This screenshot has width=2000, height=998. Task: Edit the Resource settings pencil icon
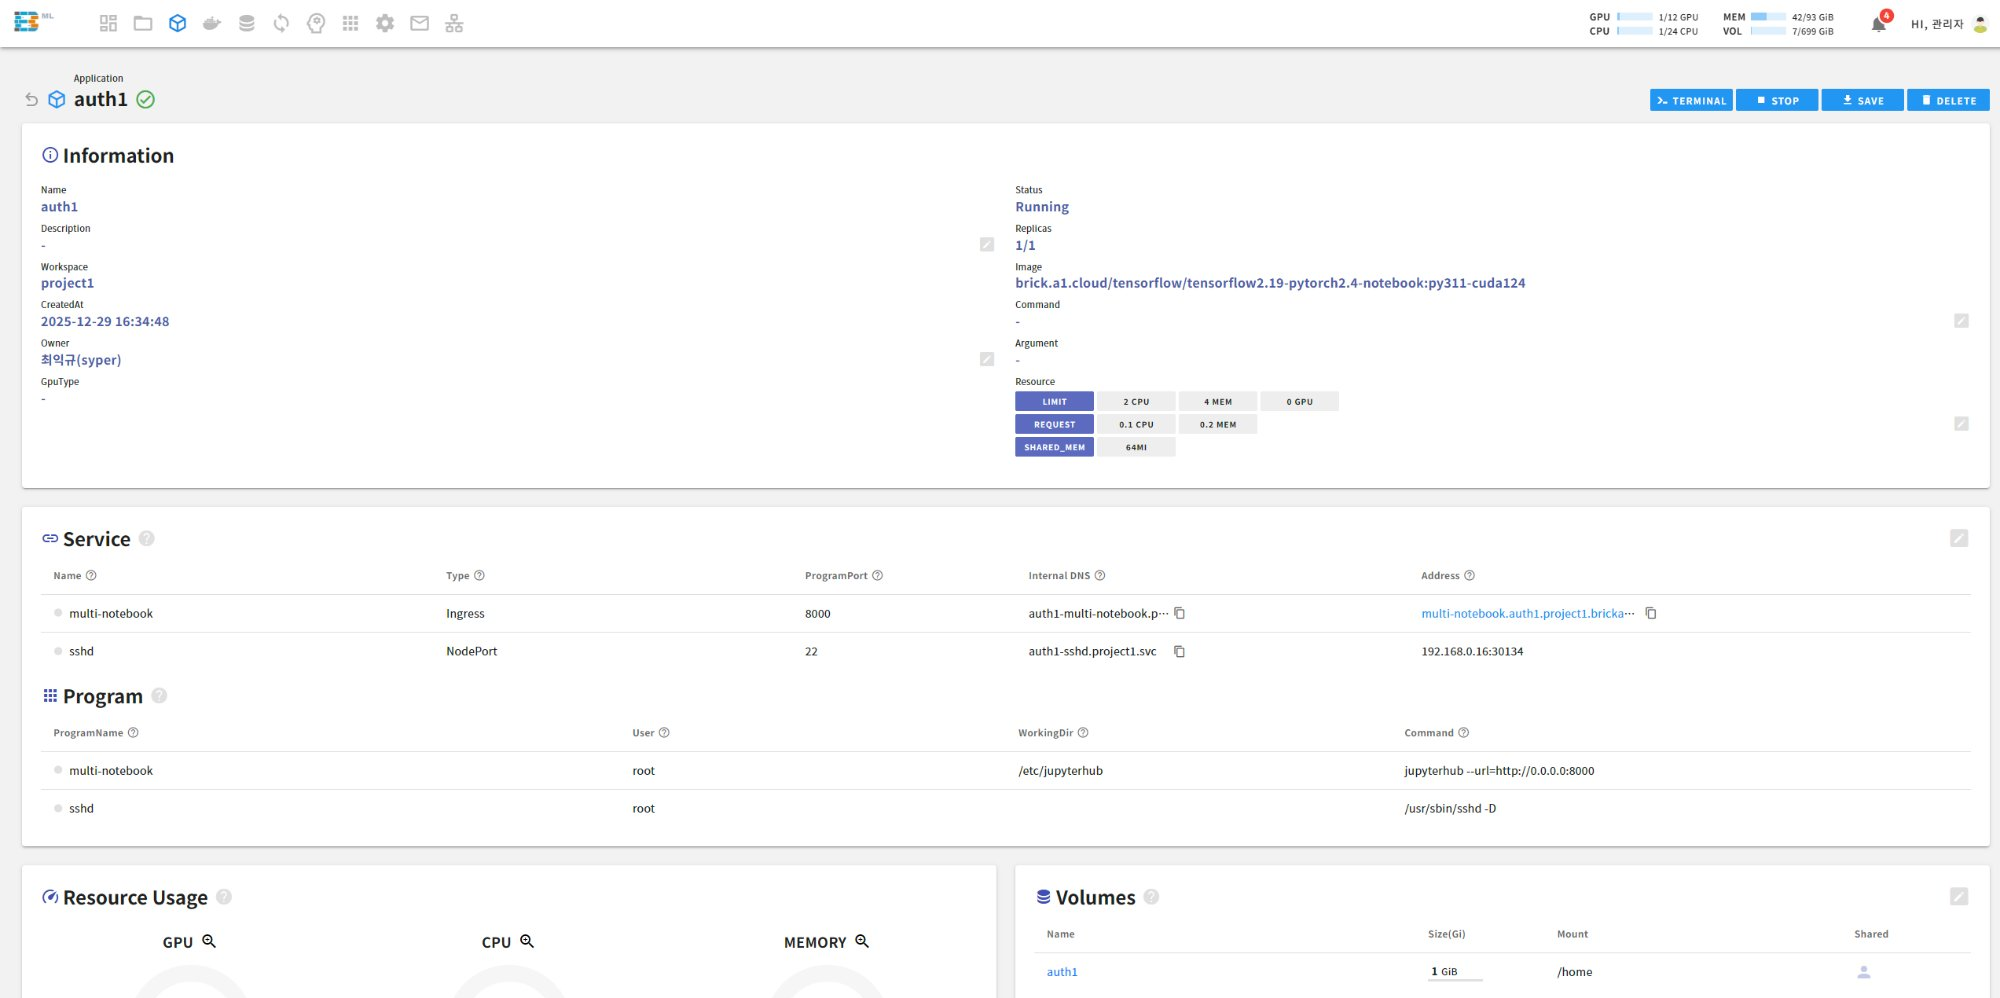1961,424
